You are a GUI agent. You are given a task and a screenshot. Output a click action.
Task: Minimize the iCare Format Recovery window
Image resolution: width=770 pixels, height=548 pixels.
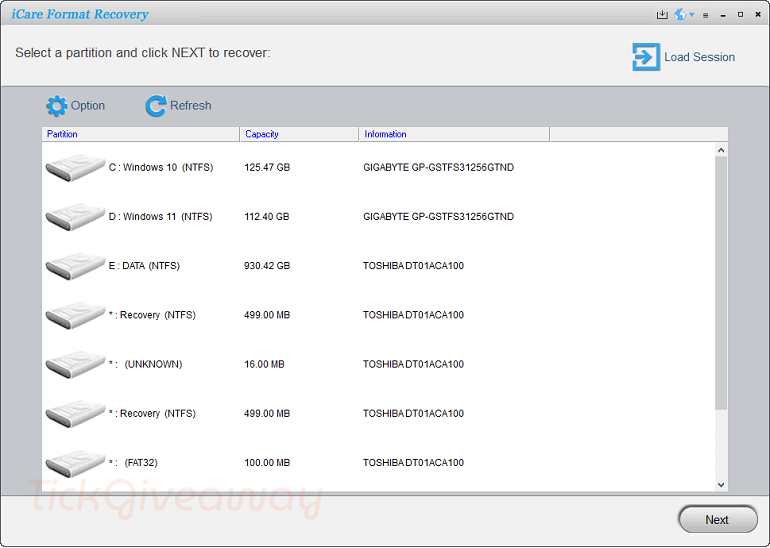point(723,16)
